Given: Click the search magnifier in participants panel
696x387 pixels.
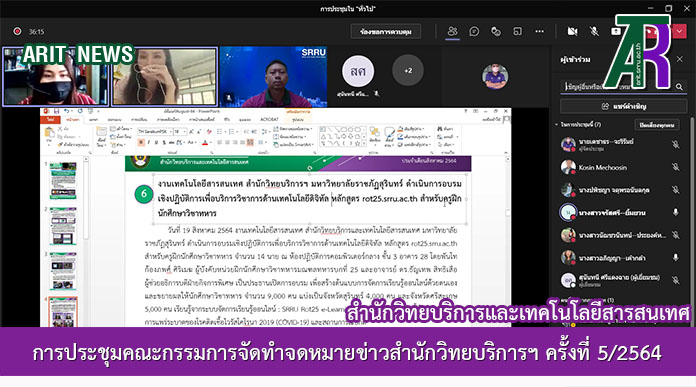Looking at the screenshot, I should (679, 87).
